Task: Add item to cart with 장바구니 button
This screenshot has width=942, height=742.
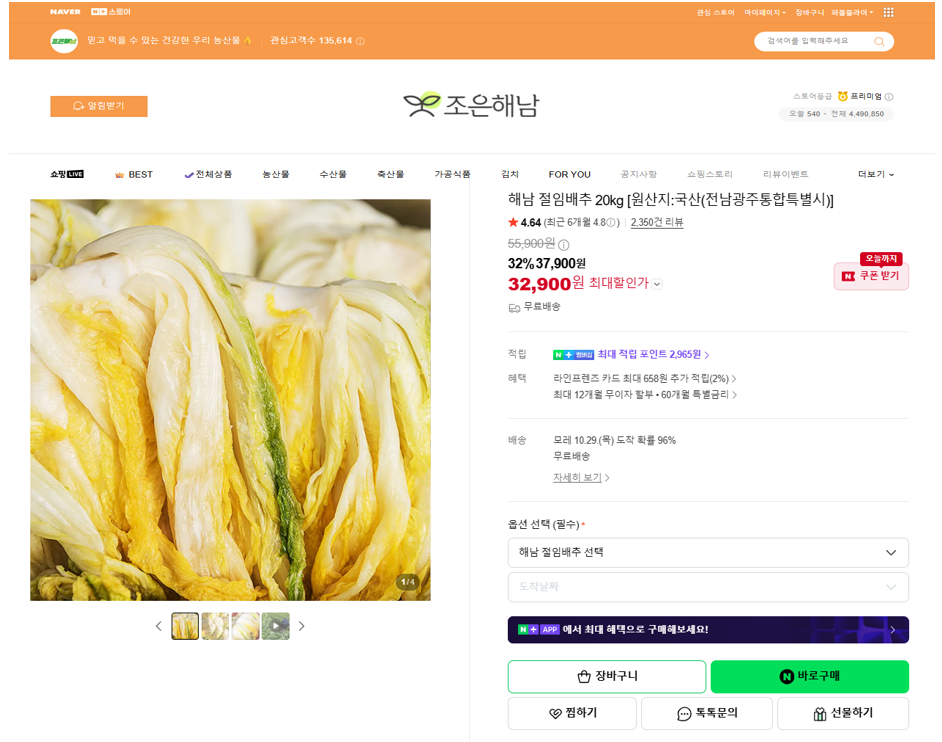Action: point(607,677)
